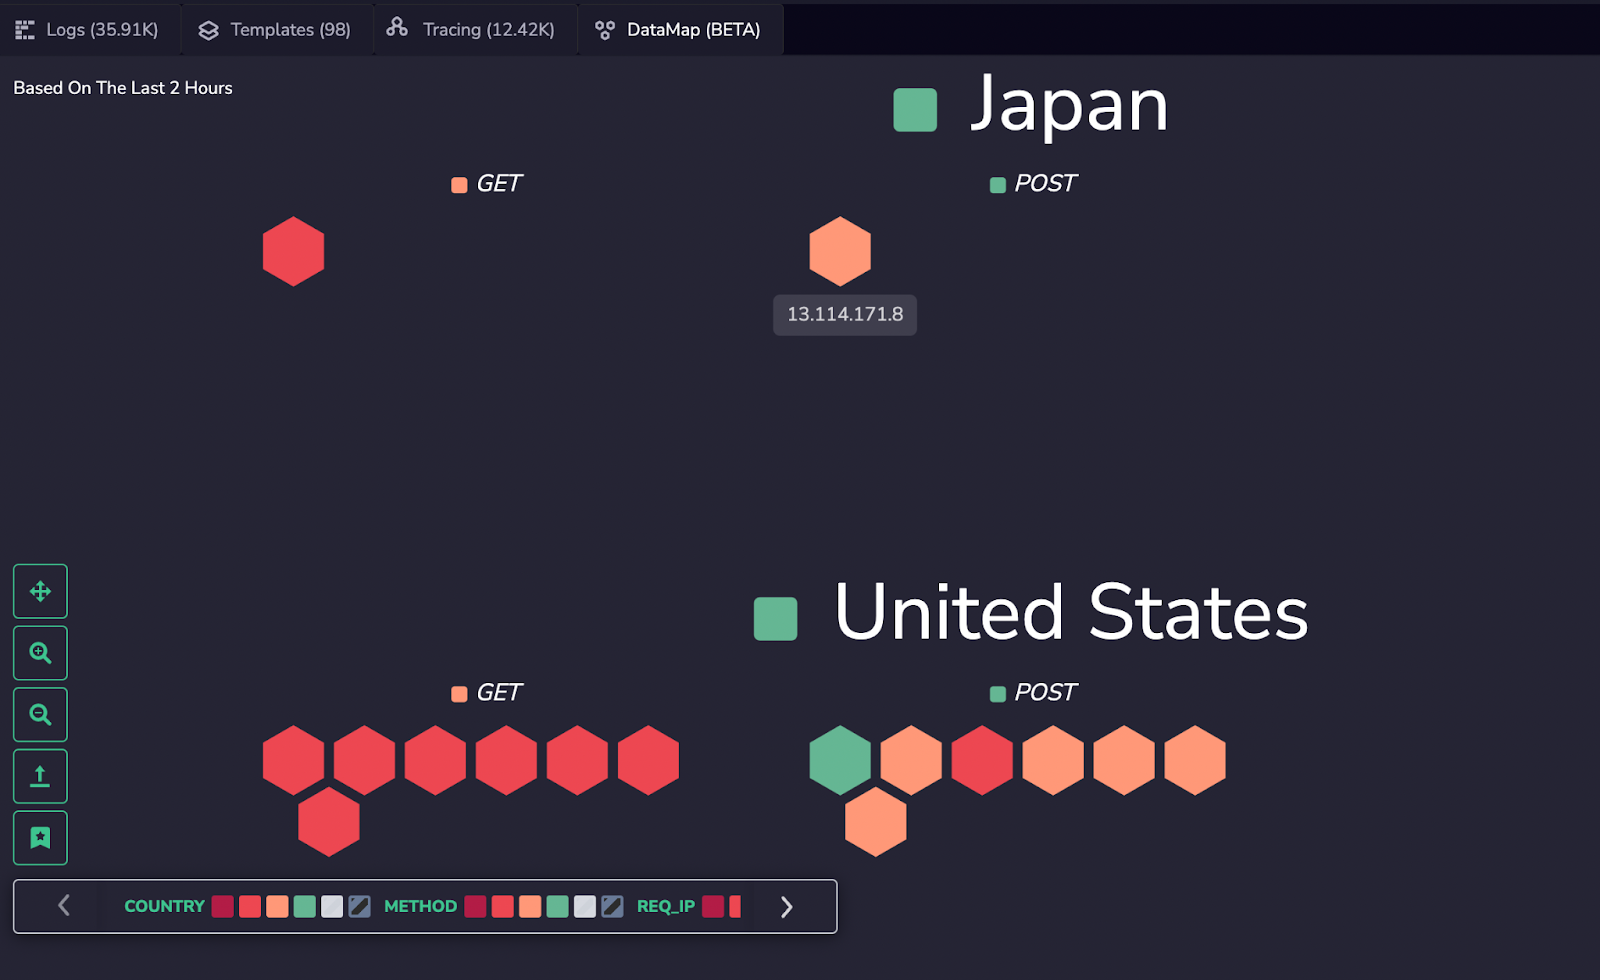Pick the crimson METHOD color swatch
The width and height of the screenshot is (1600, 980).
tap(475, 906)
